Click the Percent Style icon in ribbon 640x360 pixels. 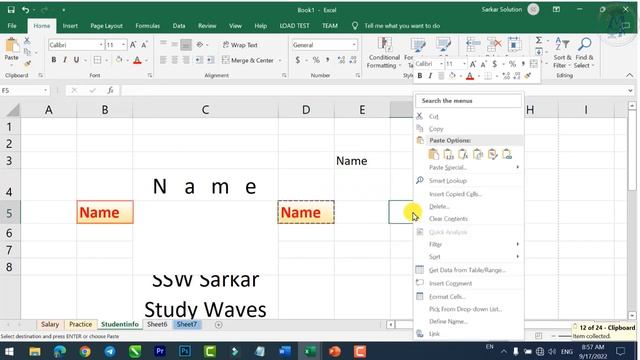pyautogui.click(x=316, y=60)
